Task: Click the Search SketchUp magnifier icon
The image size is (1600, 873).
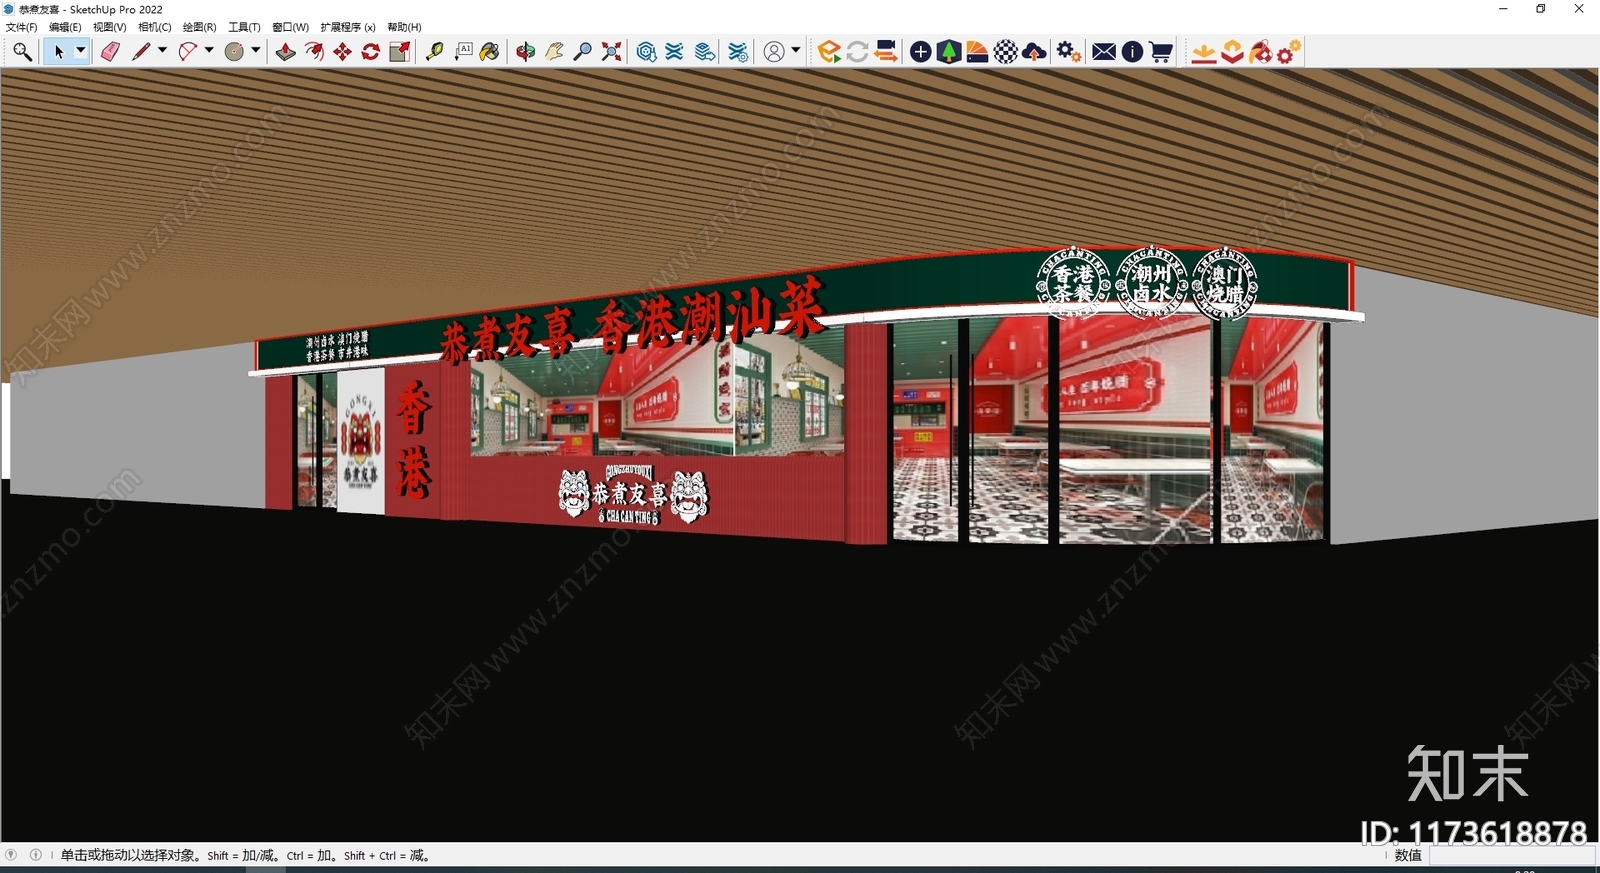Action: [22, 52]
